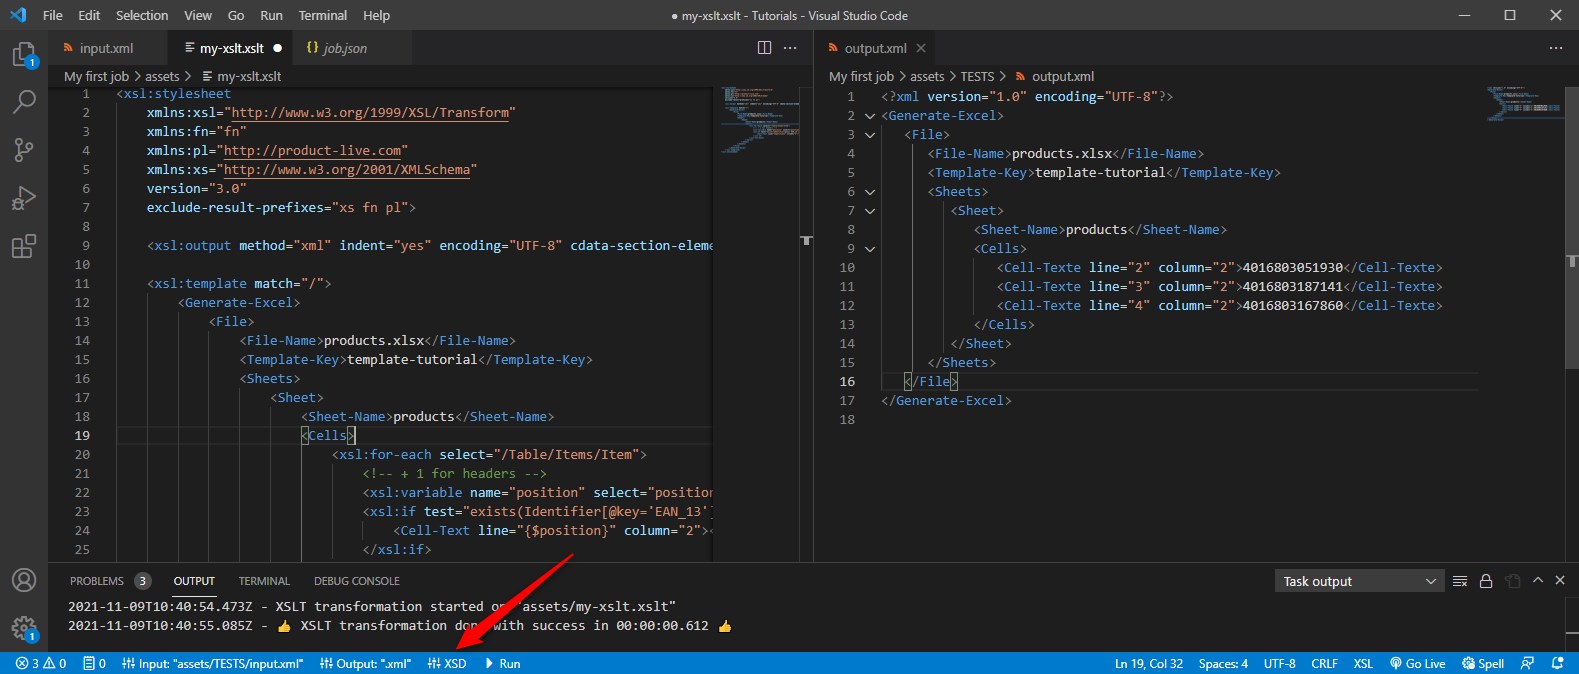The width and height of the screenshot is (1579, 674).
Task: Toggle the Spell checker in status bar
Action: tap(1483, 664)
